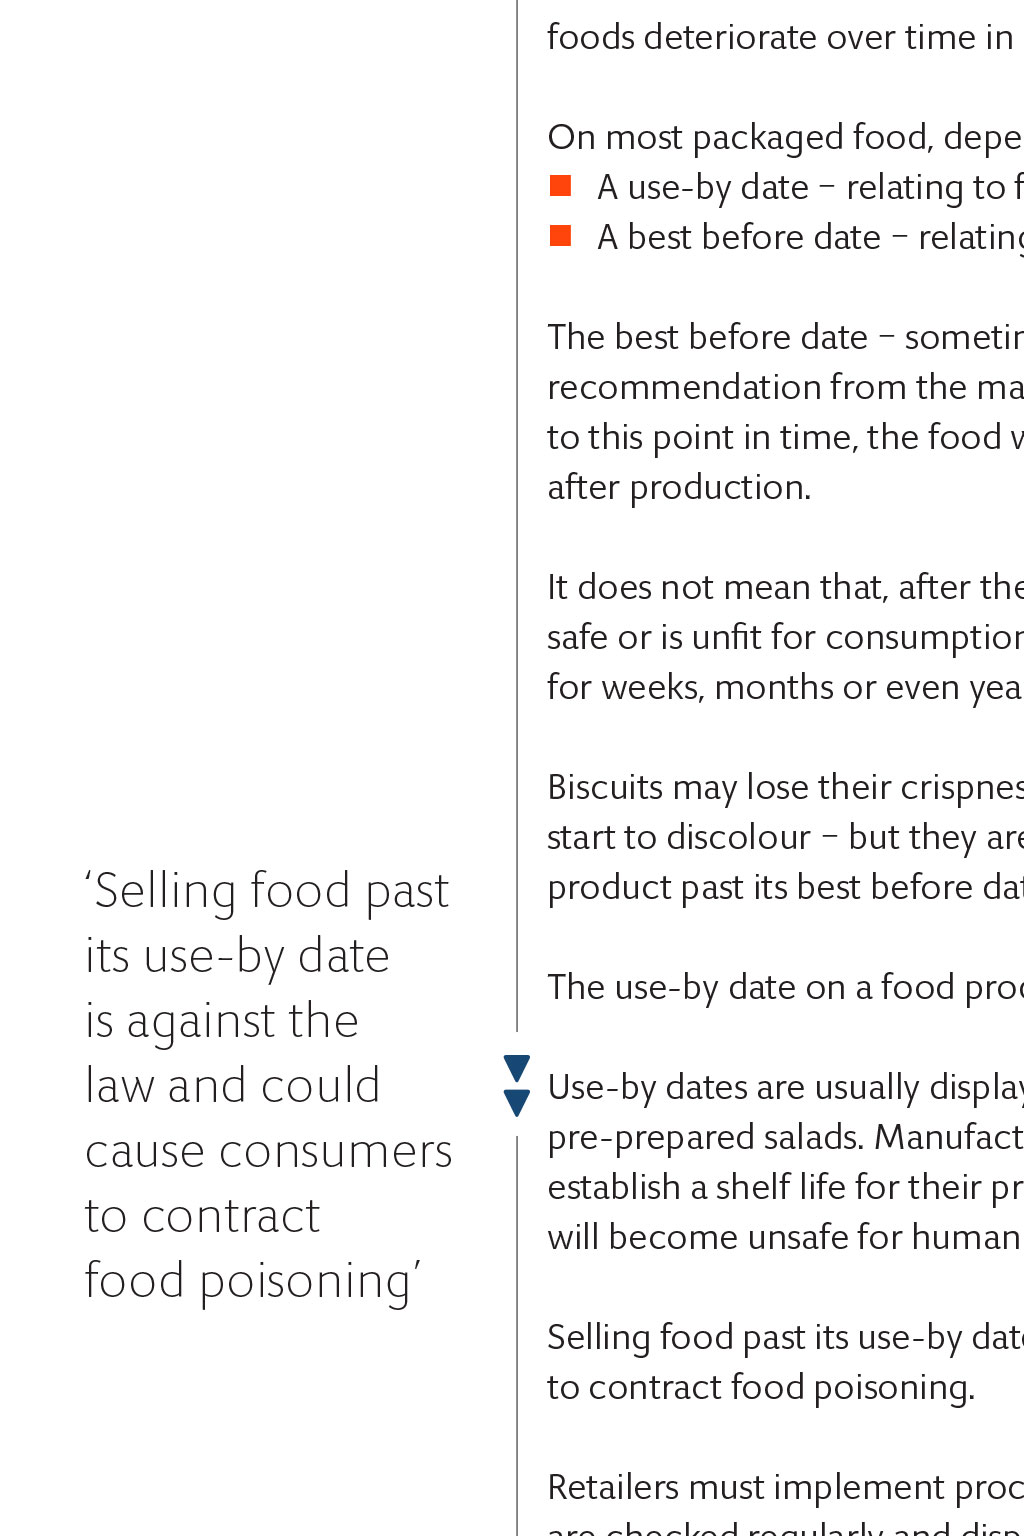The height and width of the screenshot is (1536, 1024).
Task: Click the paragraph starting 'The best before date'
Action: click(x=786, y=412)
